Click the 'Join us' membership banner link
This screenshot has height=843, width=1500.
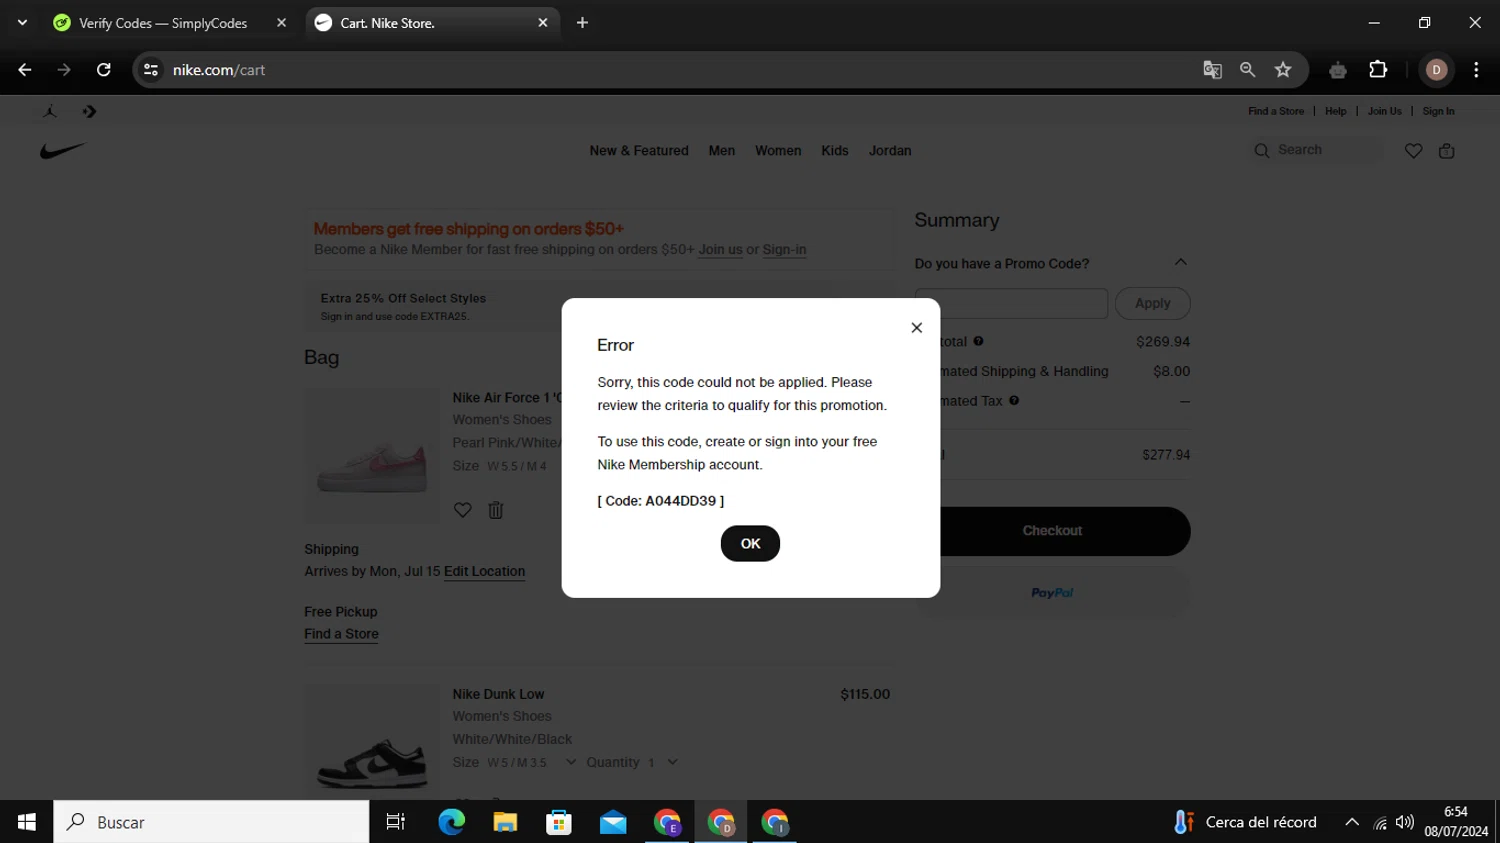(720, 250)
